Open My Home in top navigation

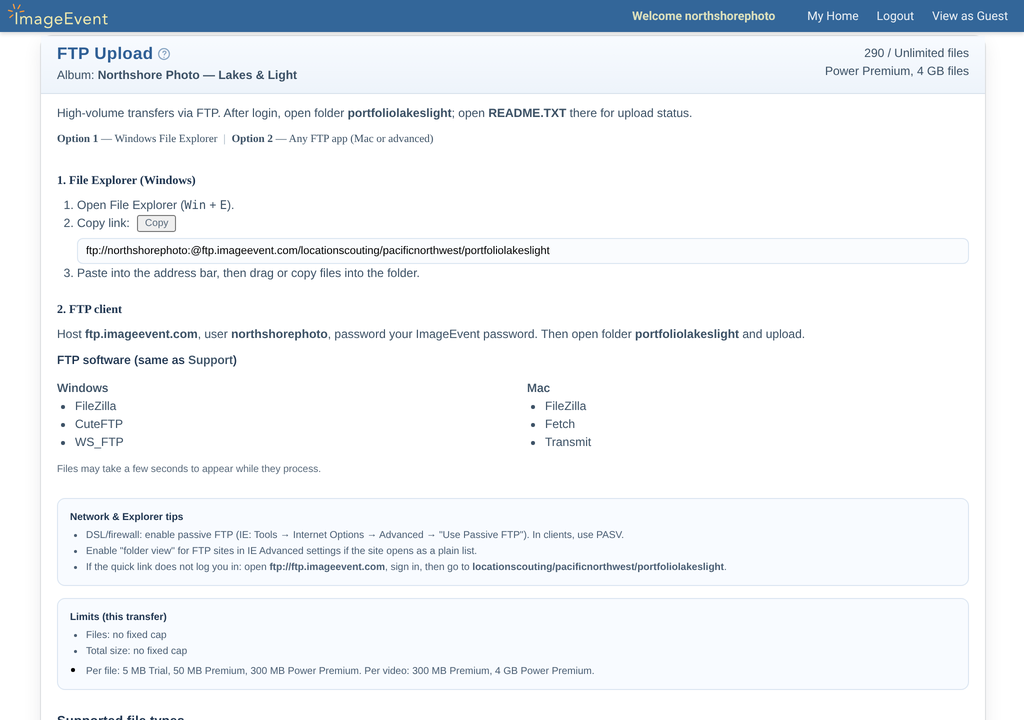[833, 16]
